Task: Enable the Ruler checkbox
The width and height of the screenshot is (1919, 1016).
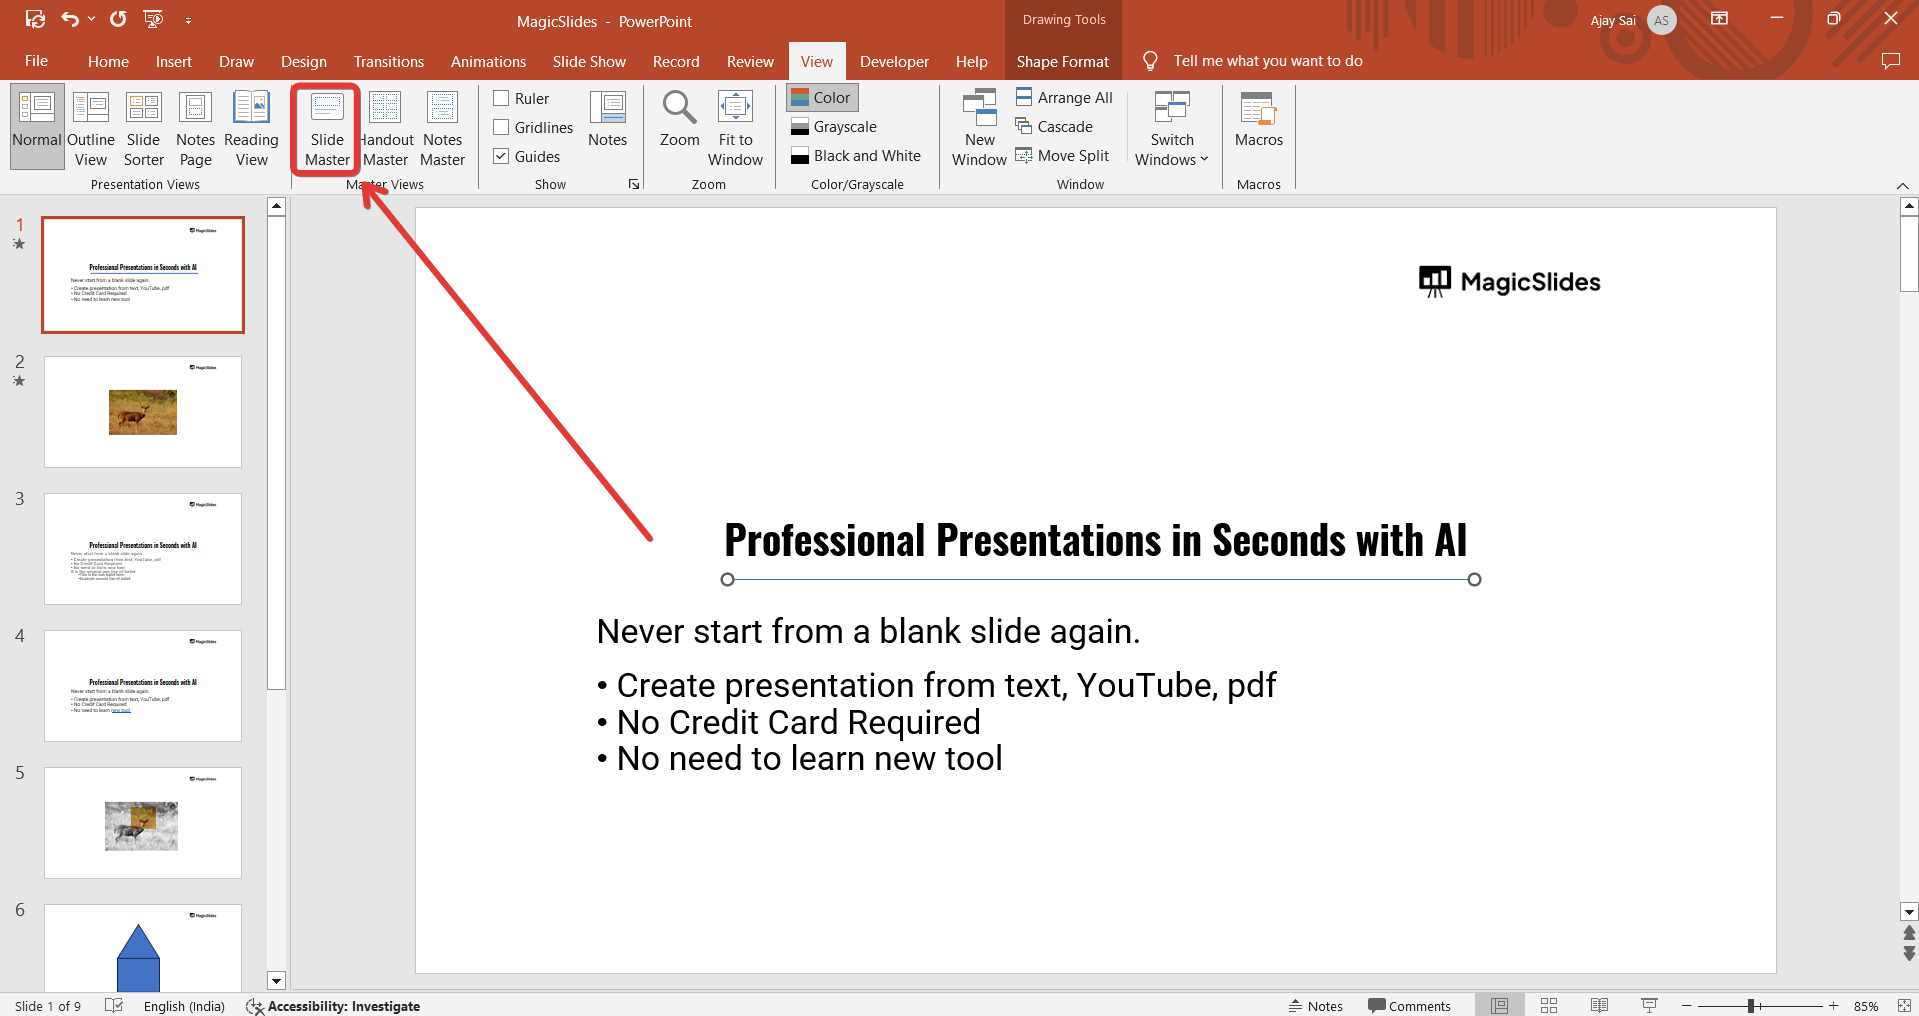Action: [x=502, y=98]
